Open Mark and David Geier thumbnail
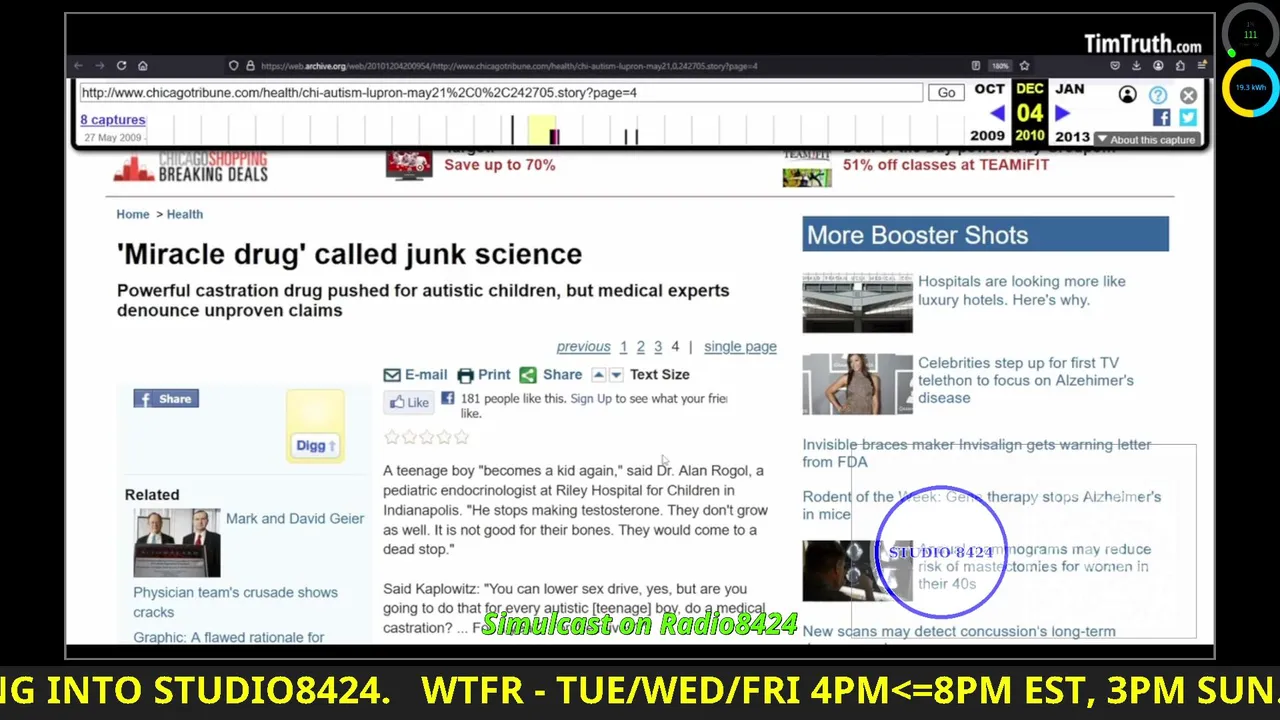The height and width of the screenshot is (720, 1280). (x=177, y=543)
